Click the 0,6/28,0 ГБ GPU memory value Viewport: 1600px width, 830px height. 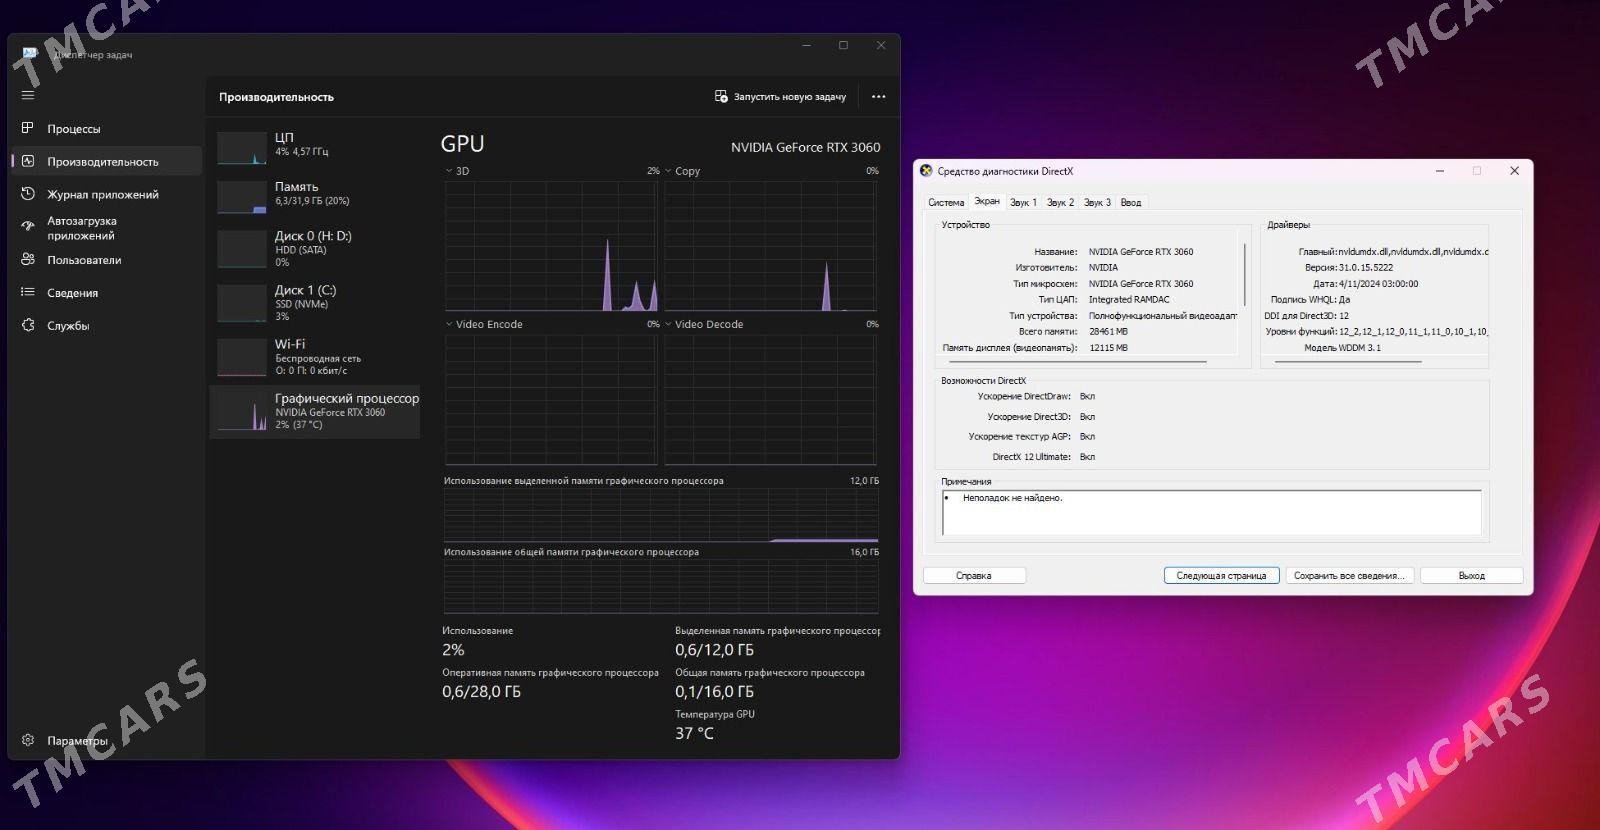(481, 692)
